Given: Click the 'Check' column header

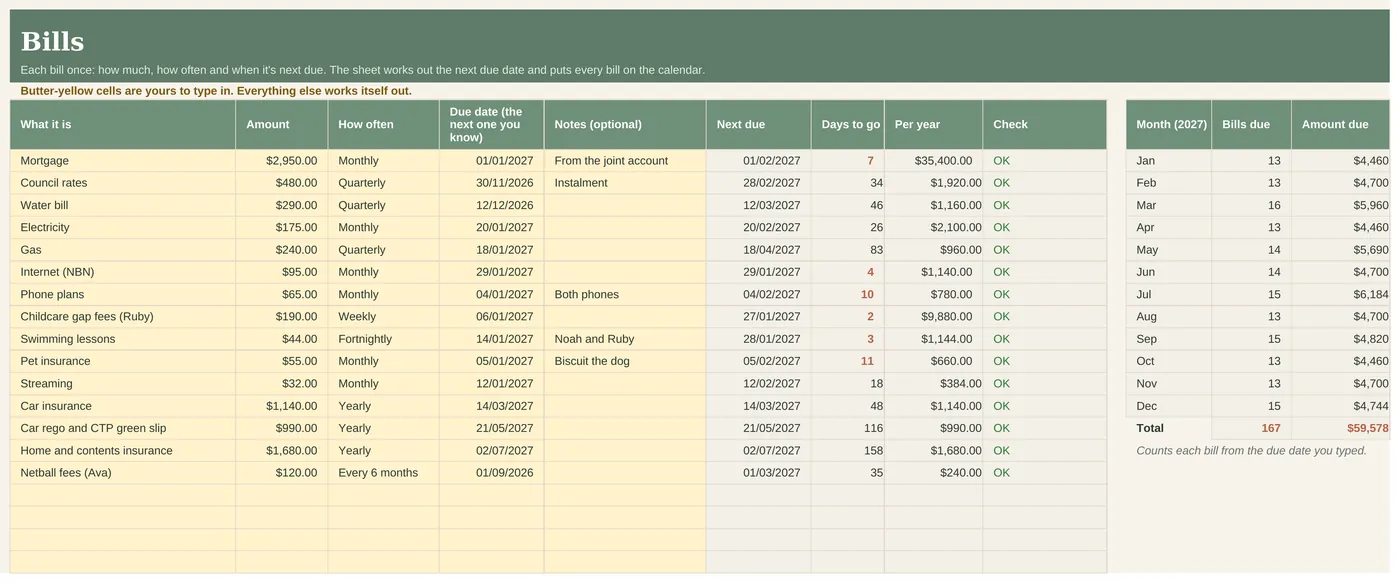Looking at the screenshot, I should pos(1044,125).
